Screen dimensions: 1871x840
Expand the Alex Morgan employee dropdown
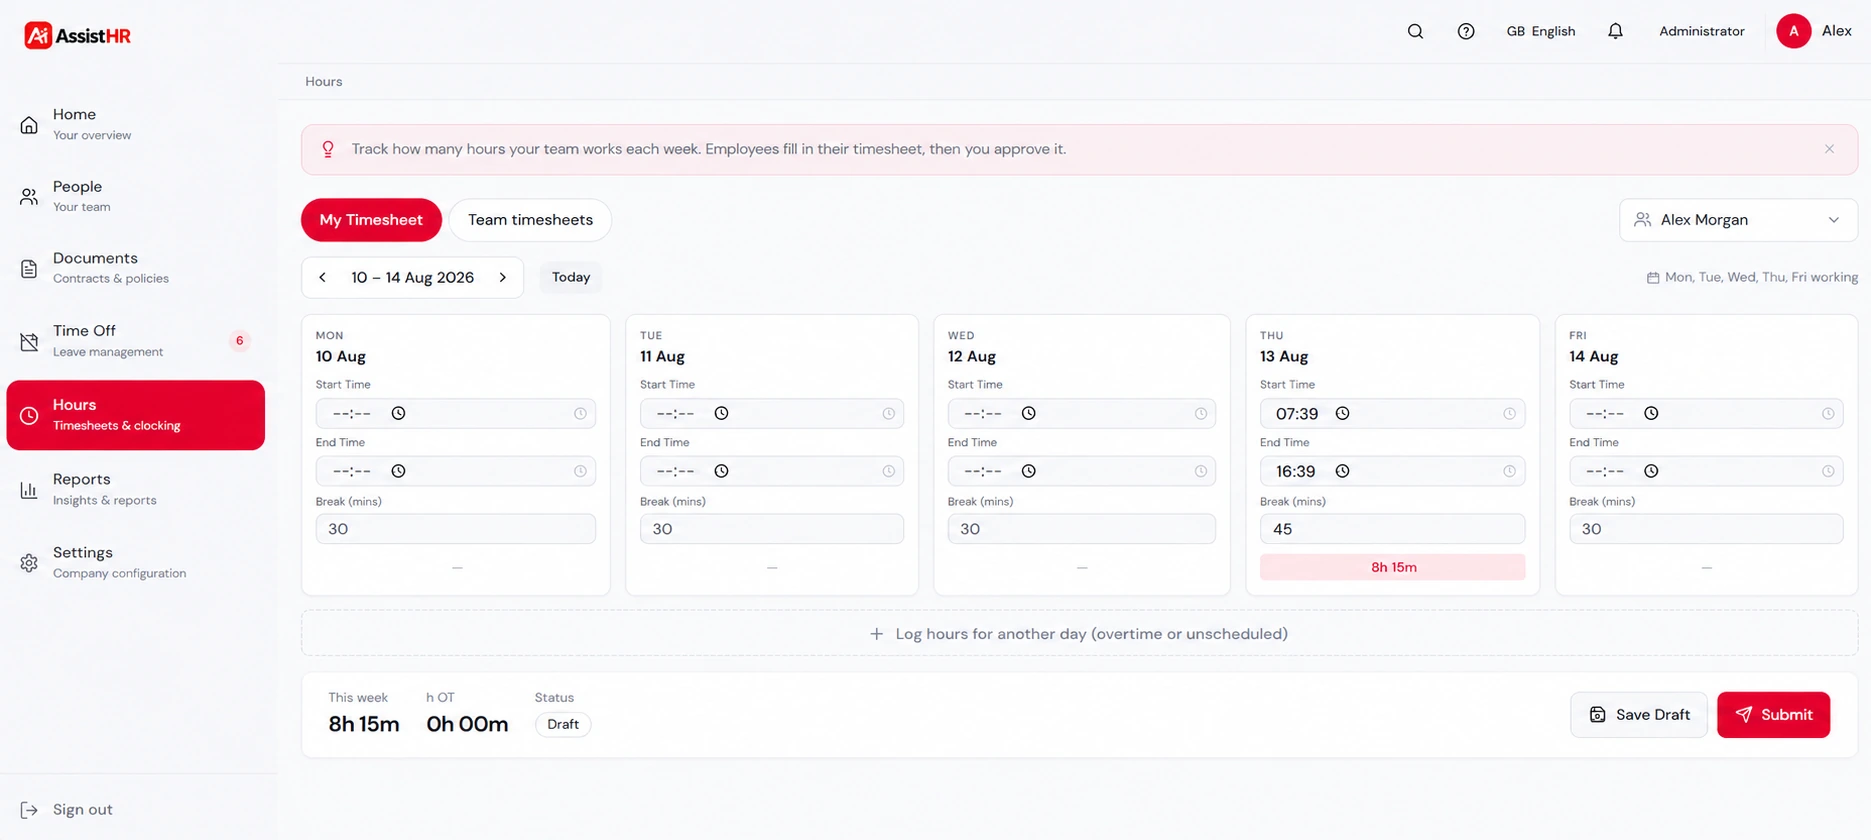pyautogui.click(x=1738, y=220)
